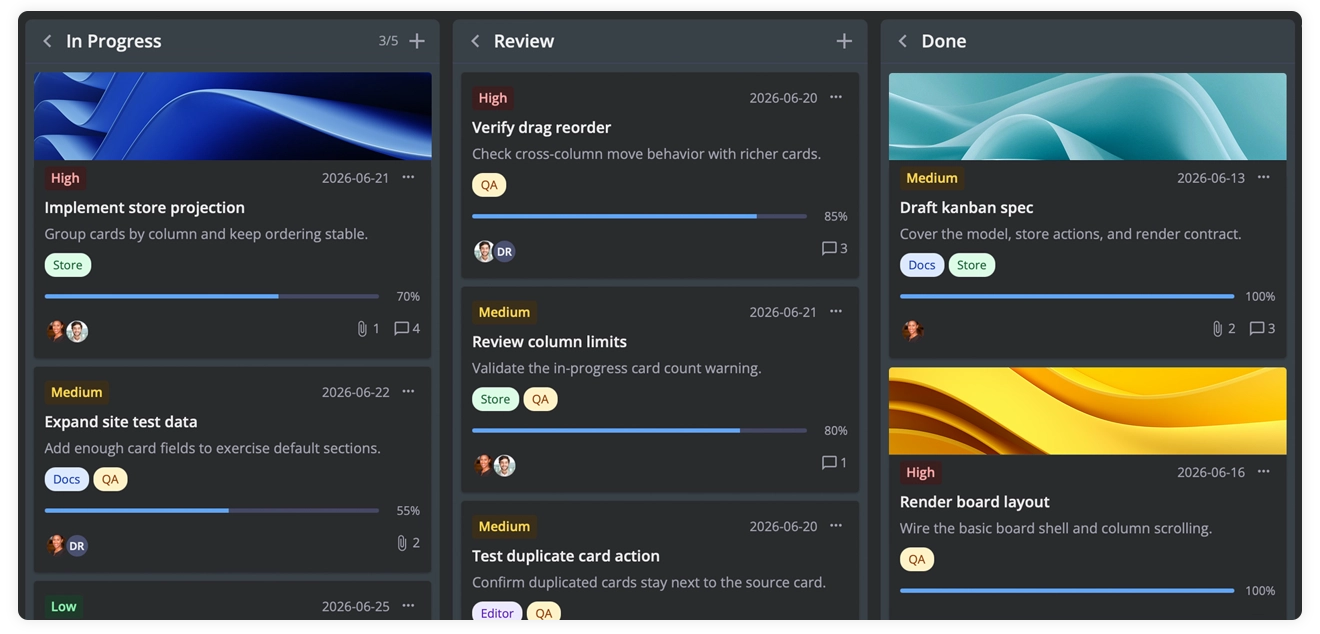Viewport: 1320px width, 634px height.
Task: Open the Implement store projection card title
Action: pyautogui.click(x=145, y=207)
